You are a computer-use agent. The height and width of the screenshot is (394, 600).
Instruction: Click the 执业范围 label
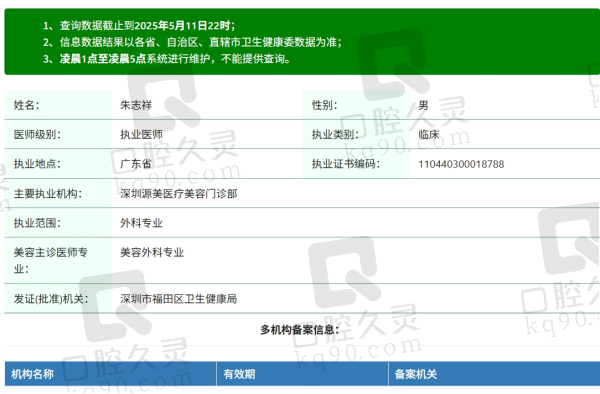(x=37, y=223)
